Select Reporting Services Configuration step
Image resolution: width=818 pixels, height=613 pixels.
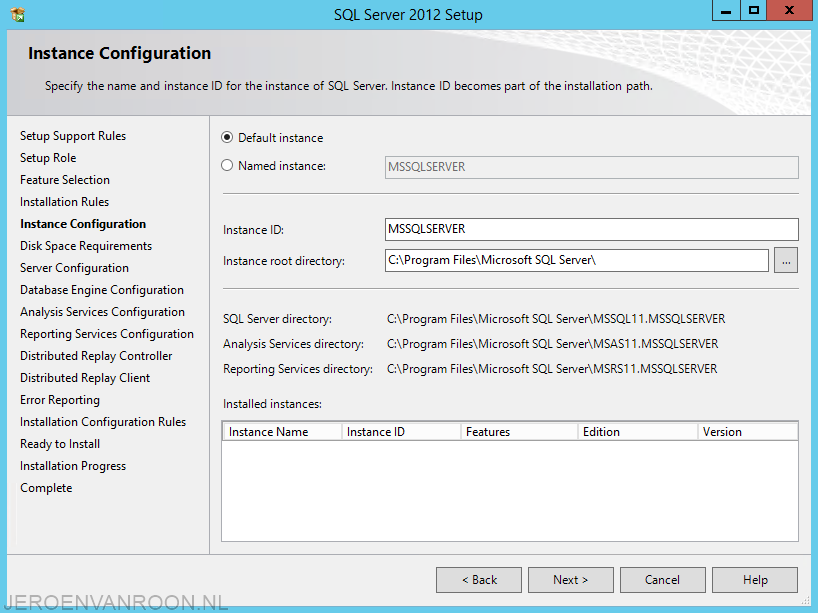107,334
